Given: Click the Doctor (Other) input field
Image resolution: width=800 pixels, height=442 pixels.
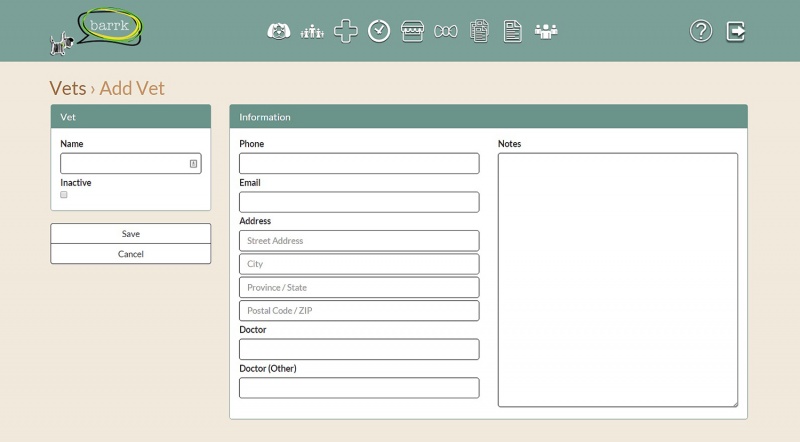Looking at the screenshot, I should pos(359,388).
